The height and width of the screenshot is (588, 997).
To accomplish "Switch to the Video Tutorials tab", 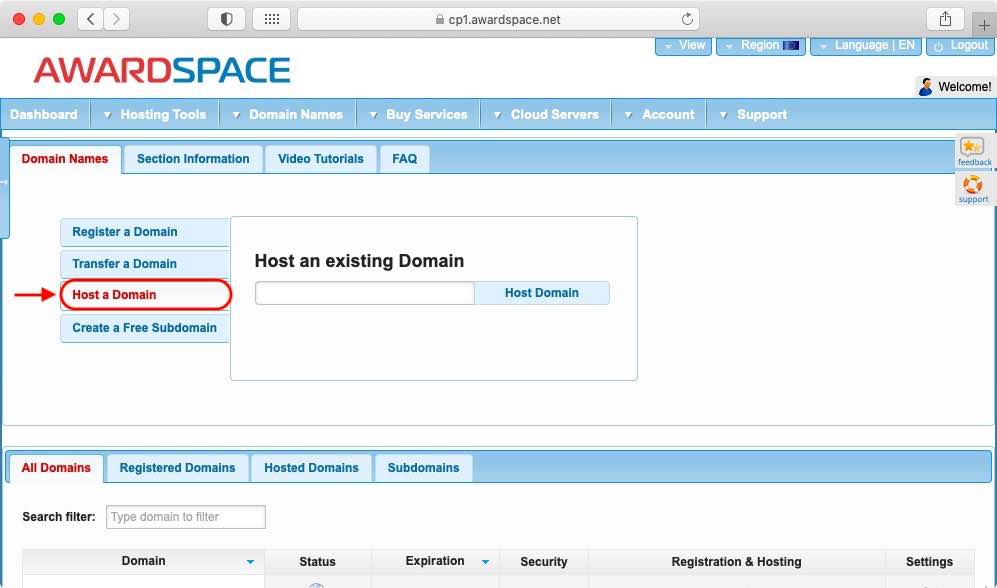I will (320, 158).
